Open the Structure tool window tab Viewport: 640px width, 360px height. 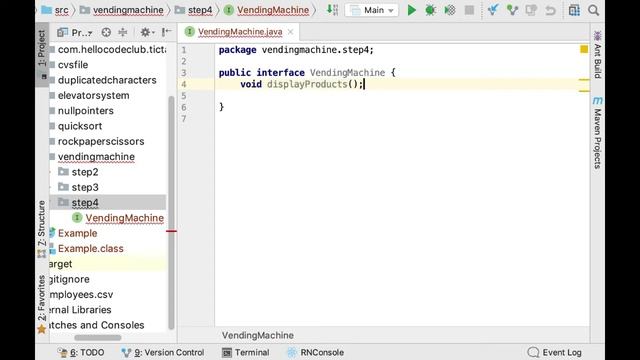(42, 229)
